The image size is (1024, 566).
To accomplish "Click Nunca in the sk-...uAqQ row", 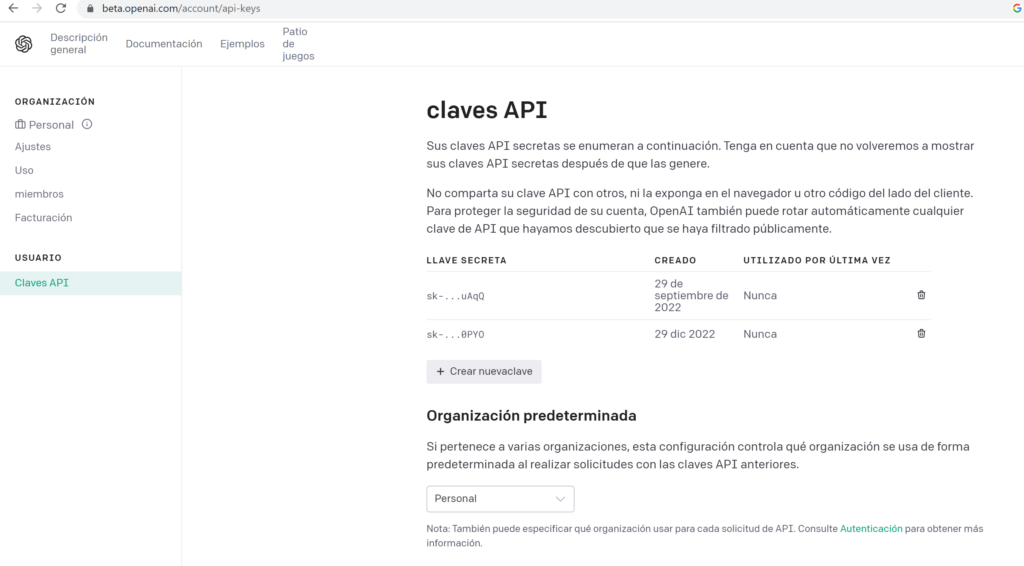I will pos(760,295).
